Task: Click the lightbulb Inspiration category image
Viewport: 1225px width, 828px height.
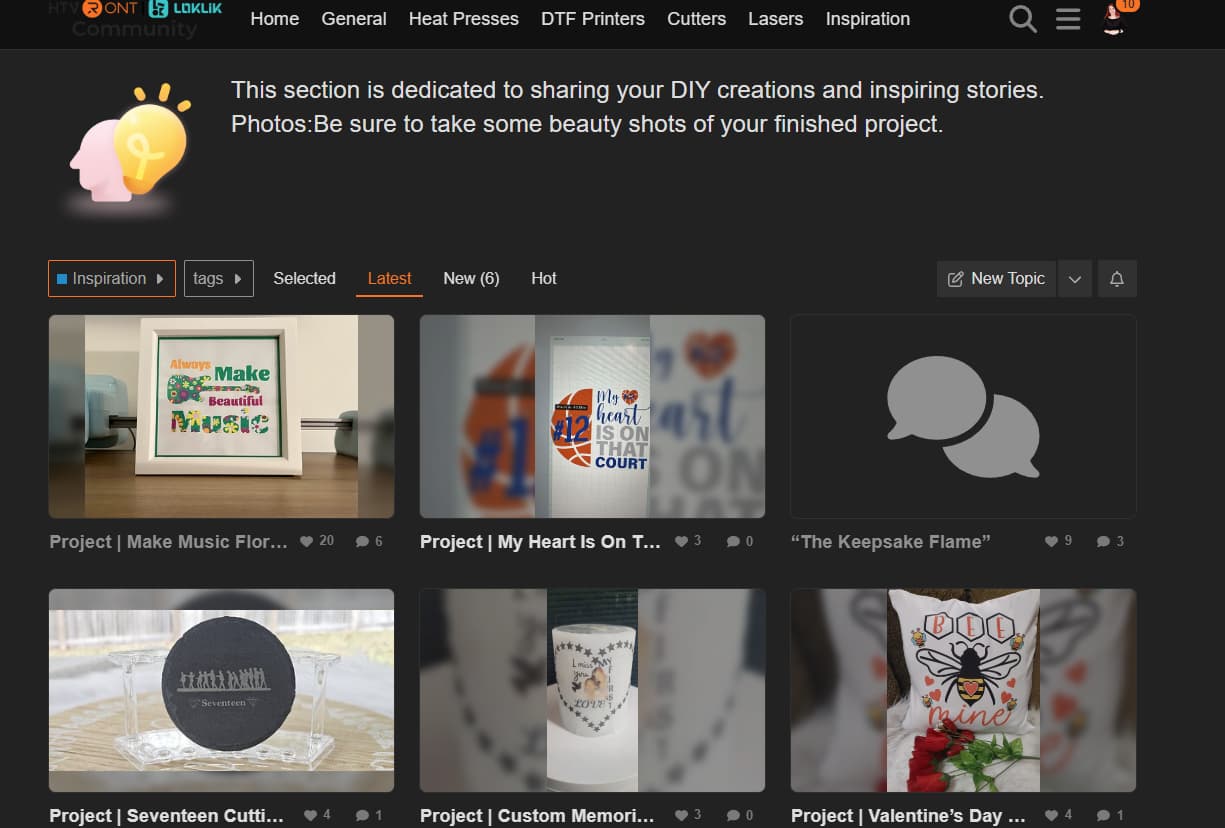Action: 130,145
